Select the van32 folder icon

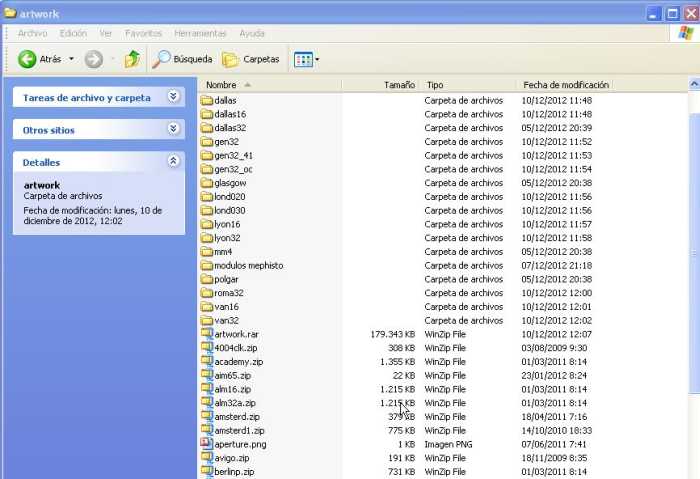(x=207, y=320)
